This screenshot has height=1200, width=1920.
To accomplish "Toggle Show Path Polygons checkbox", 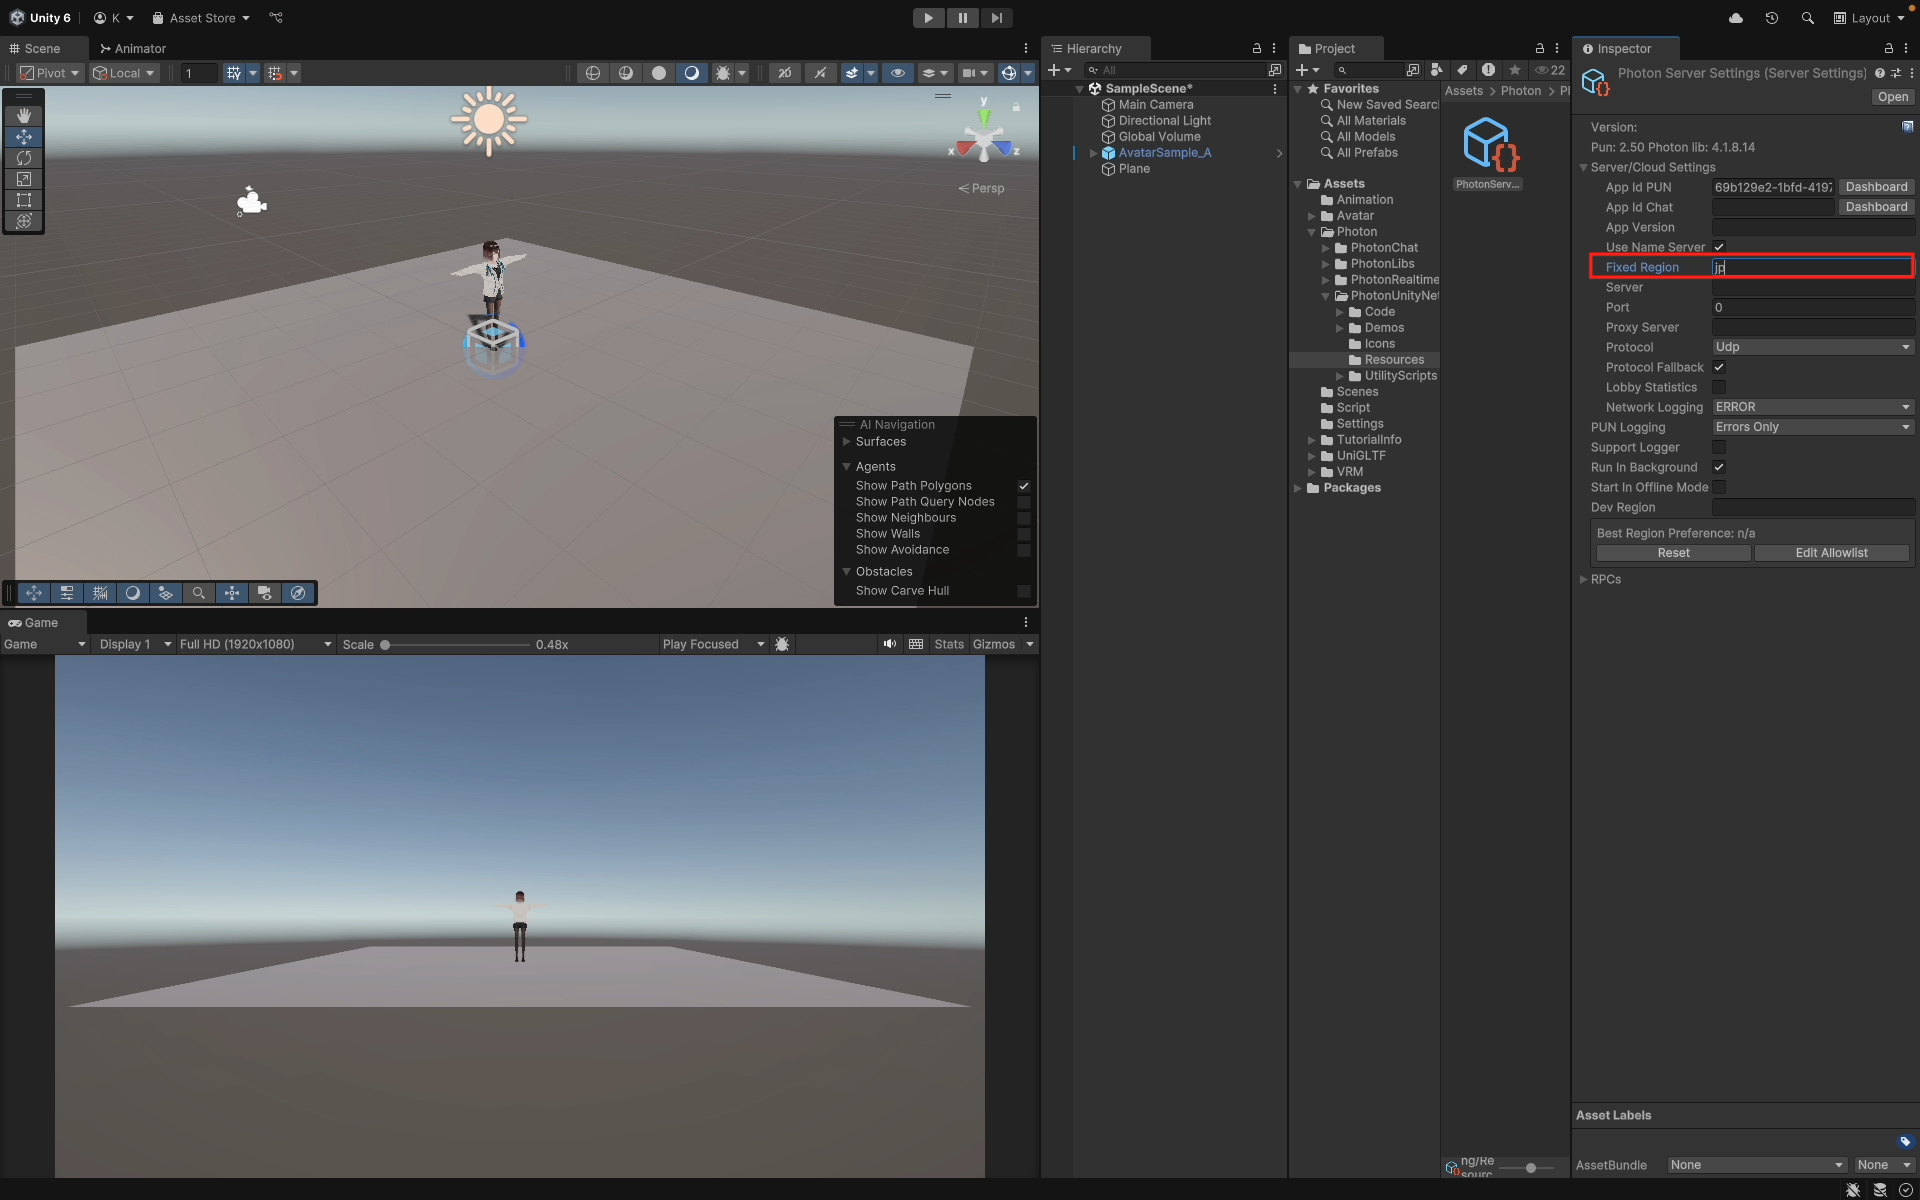I will click(x=1024, y=486).
